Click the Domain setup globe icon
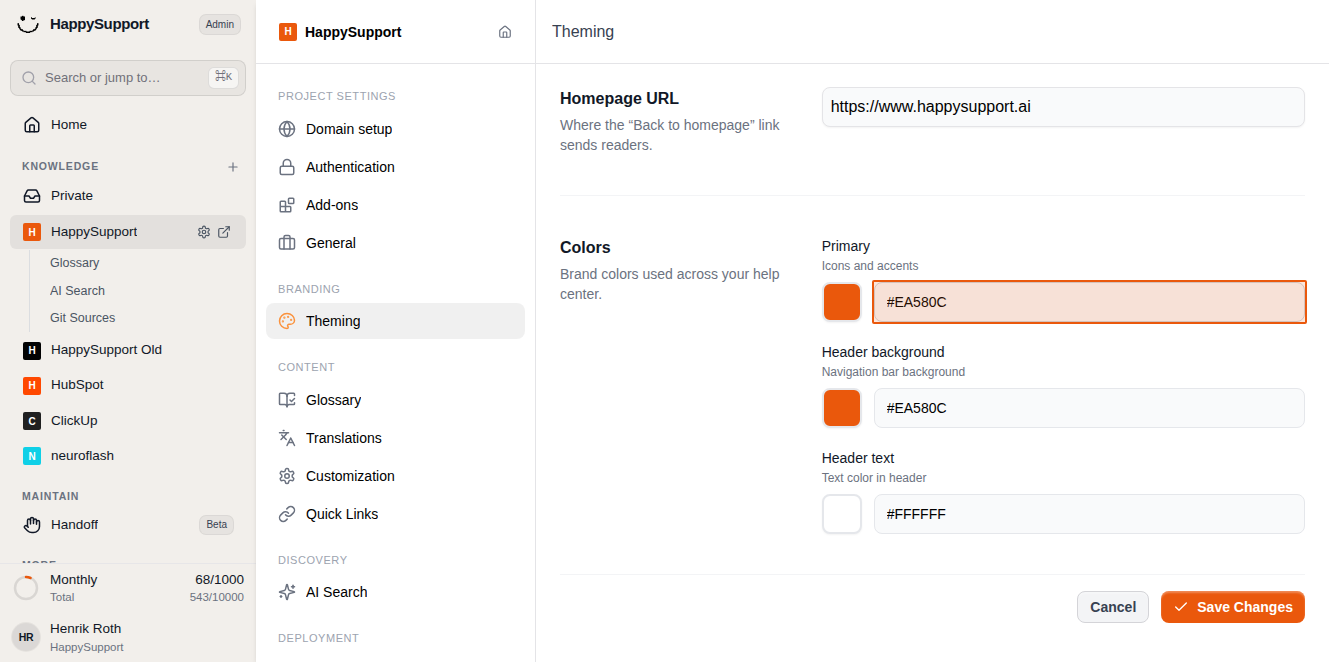Viewport: 1329px width, 662px height. (287, 129)
